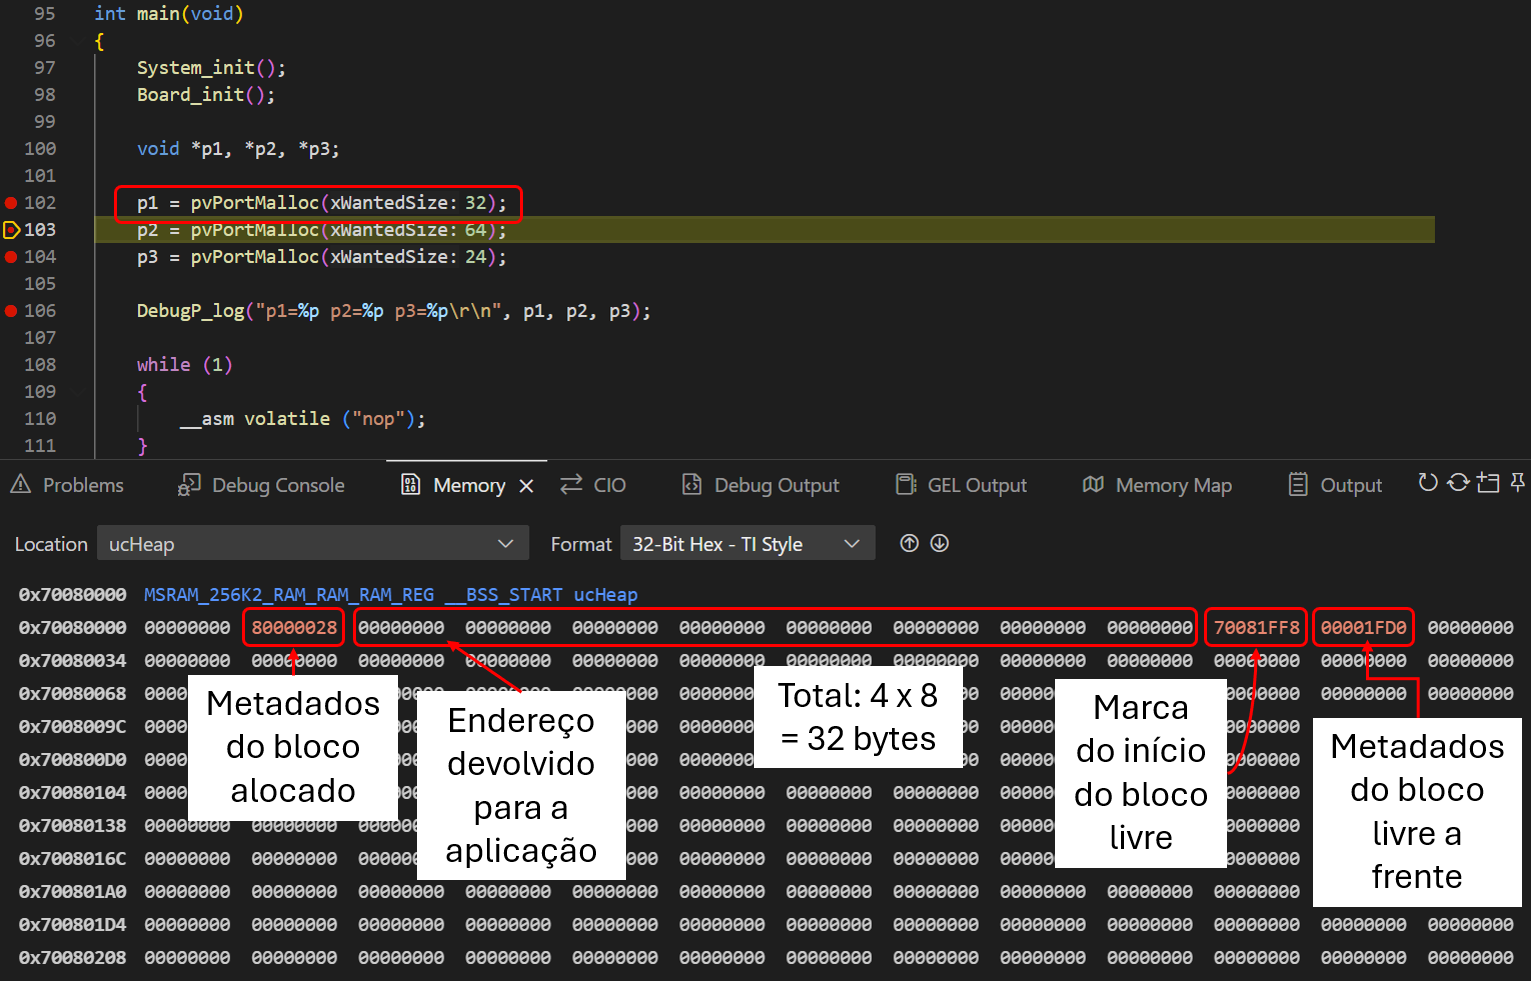1531x981 pixels.
Task: Collapse the main function code block
Action: pos(78,41)
